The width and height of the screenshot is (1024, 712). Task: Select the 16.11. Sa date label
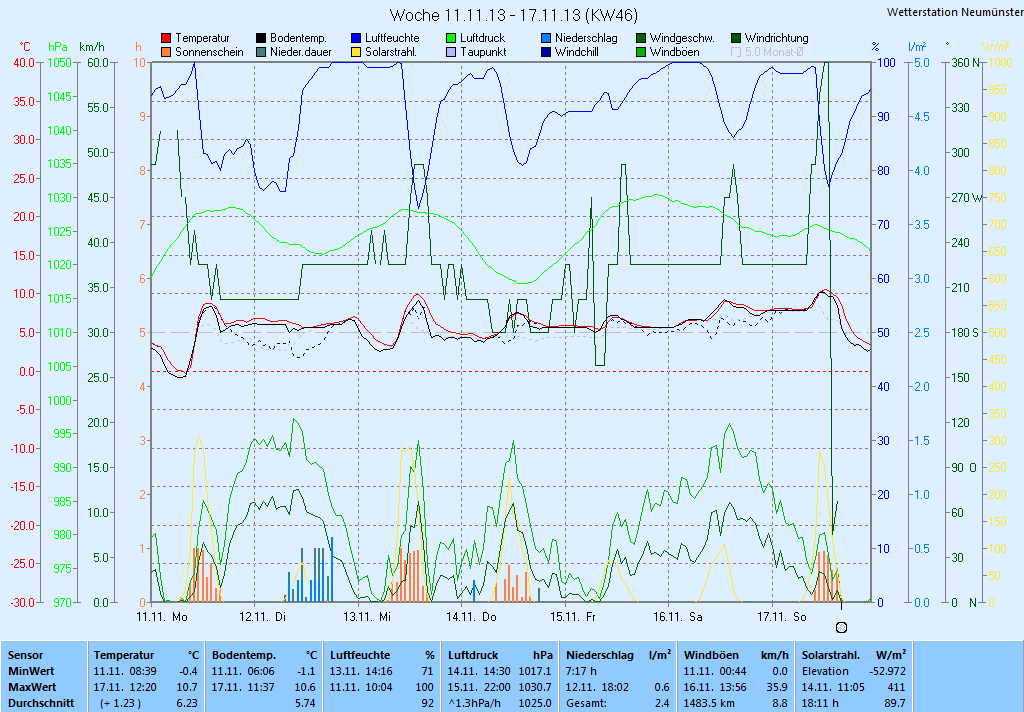(677, 617)
